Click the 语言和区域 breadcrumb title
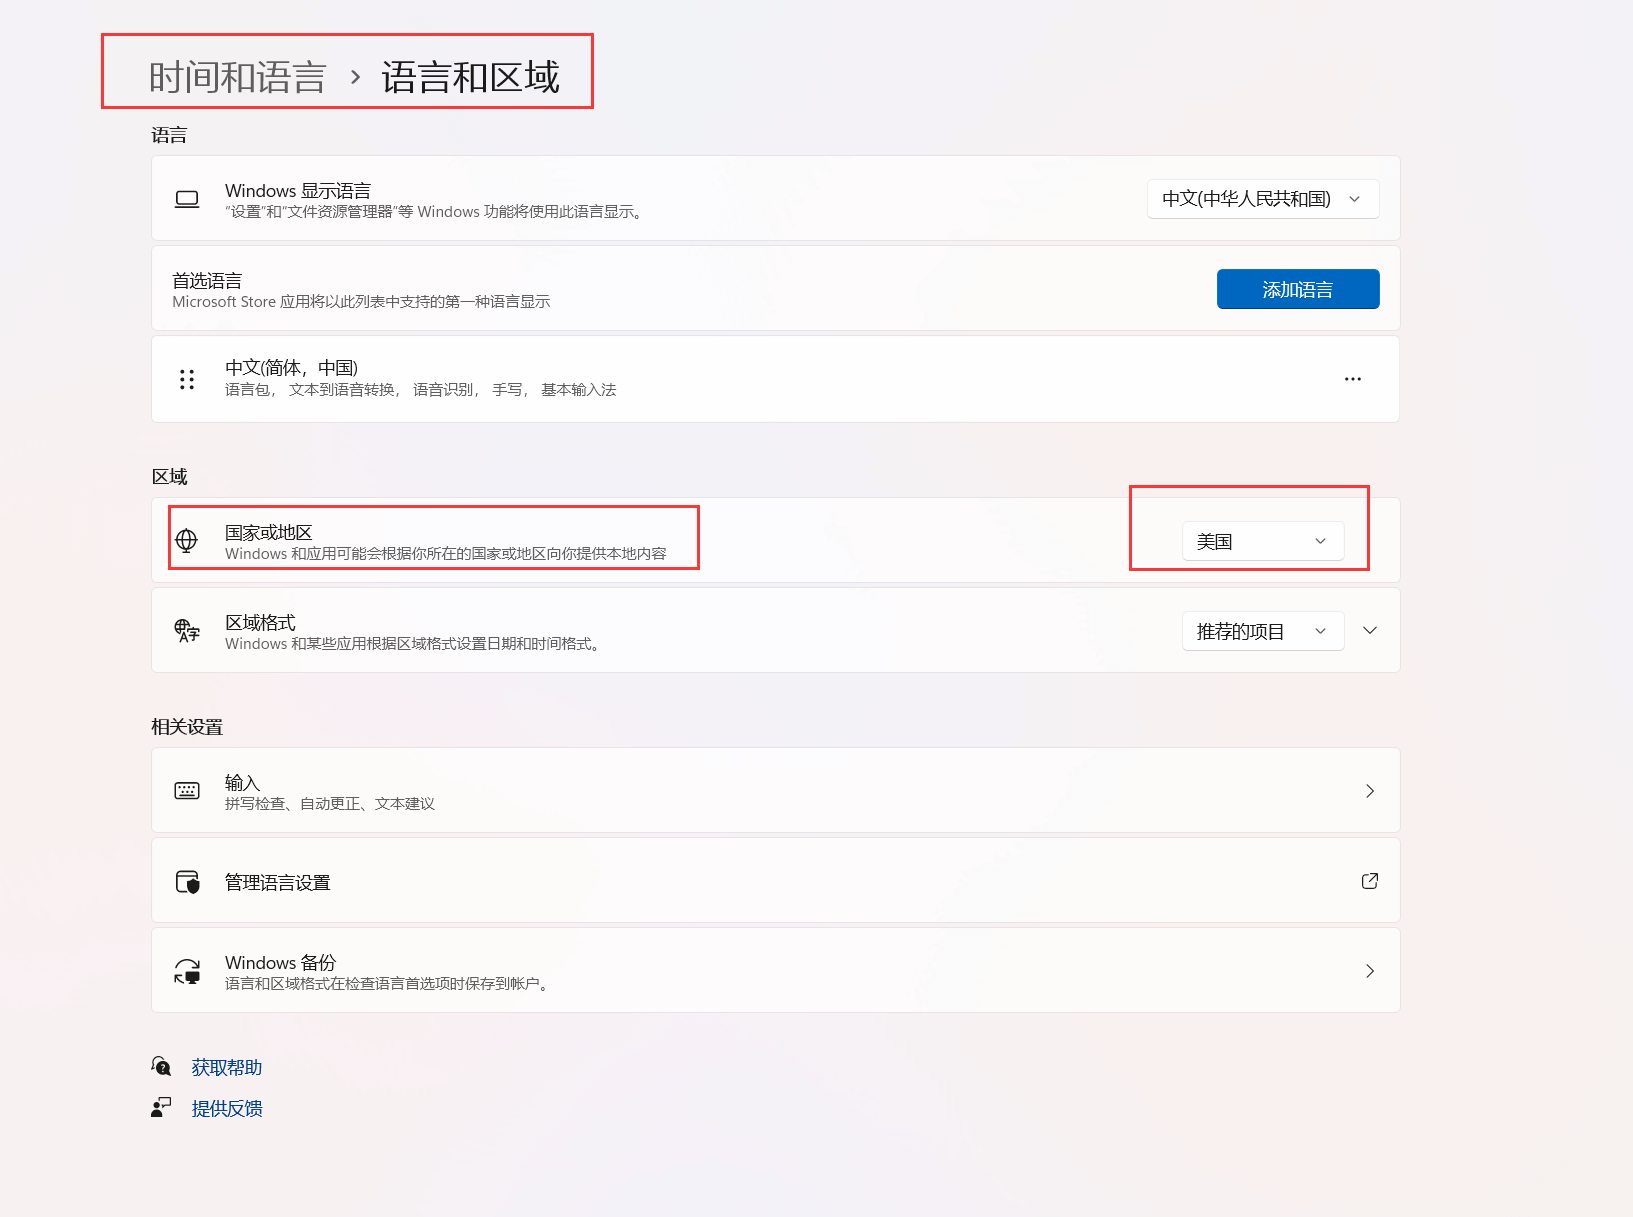 pos(470,77)
